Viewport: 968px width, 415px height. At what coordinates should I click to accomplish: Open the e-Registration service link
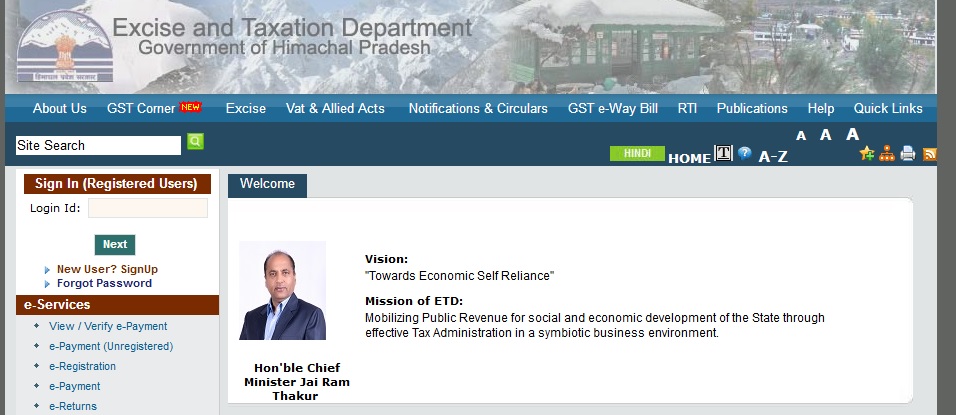[82, 366]
